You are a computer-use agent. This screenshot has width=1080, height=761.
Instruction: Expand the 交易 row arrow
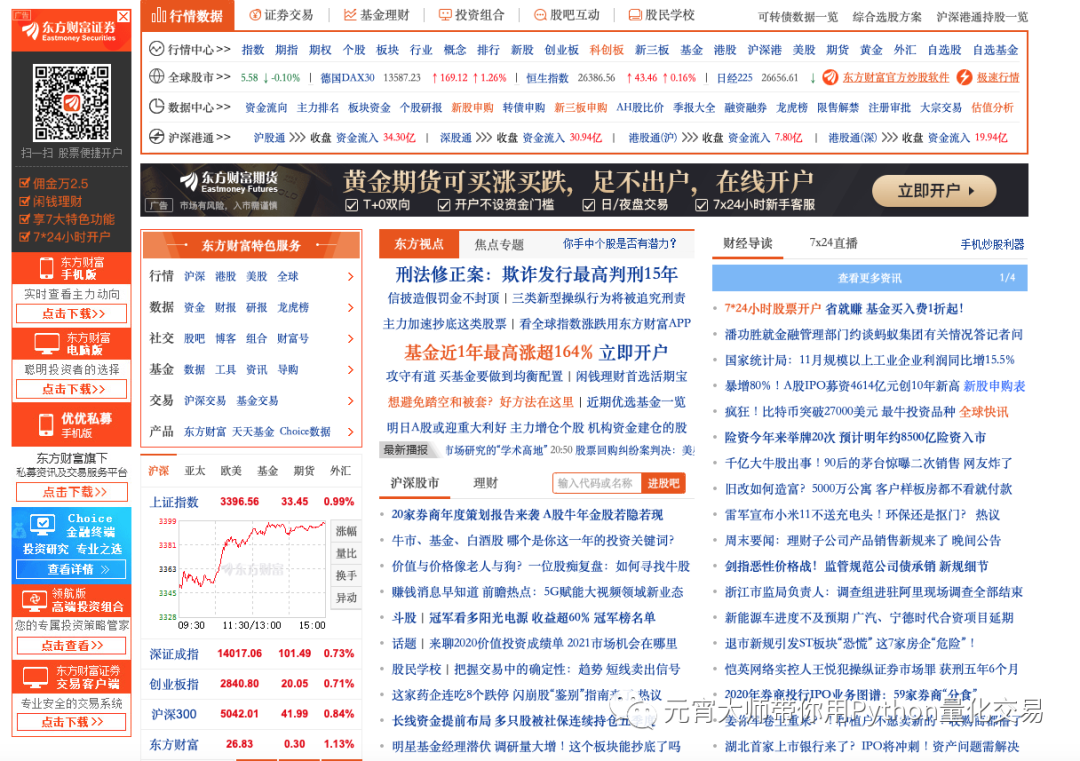[351, 401]
